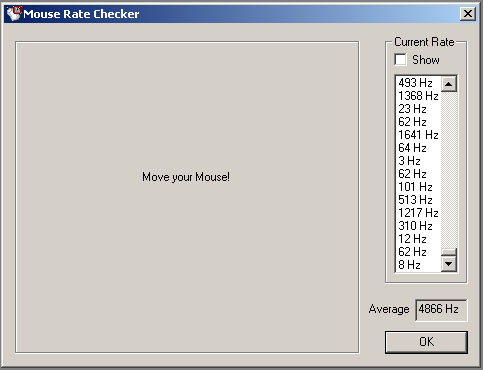The height and width of the screenshot is (370, 483).
Task: Click the Current Rate group label
Action: (x=424, y=42)
